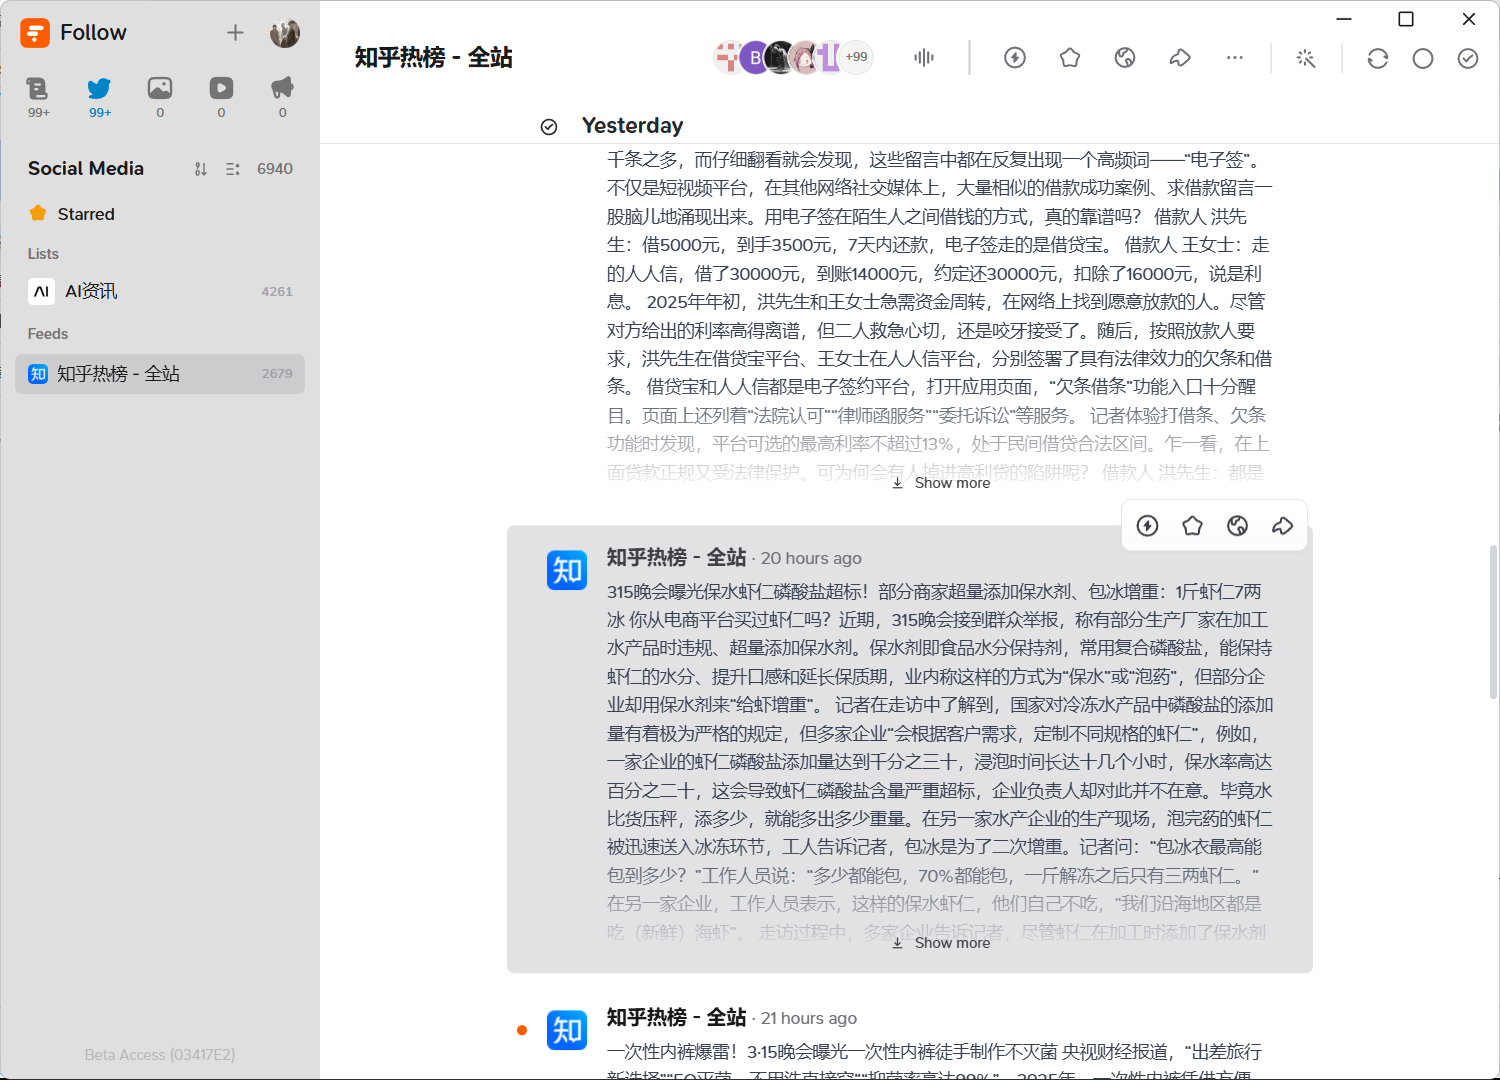The image size is (1500, 1080).
Task: Click the entry list vertical scrollbar
Action: pos(1493,620)
